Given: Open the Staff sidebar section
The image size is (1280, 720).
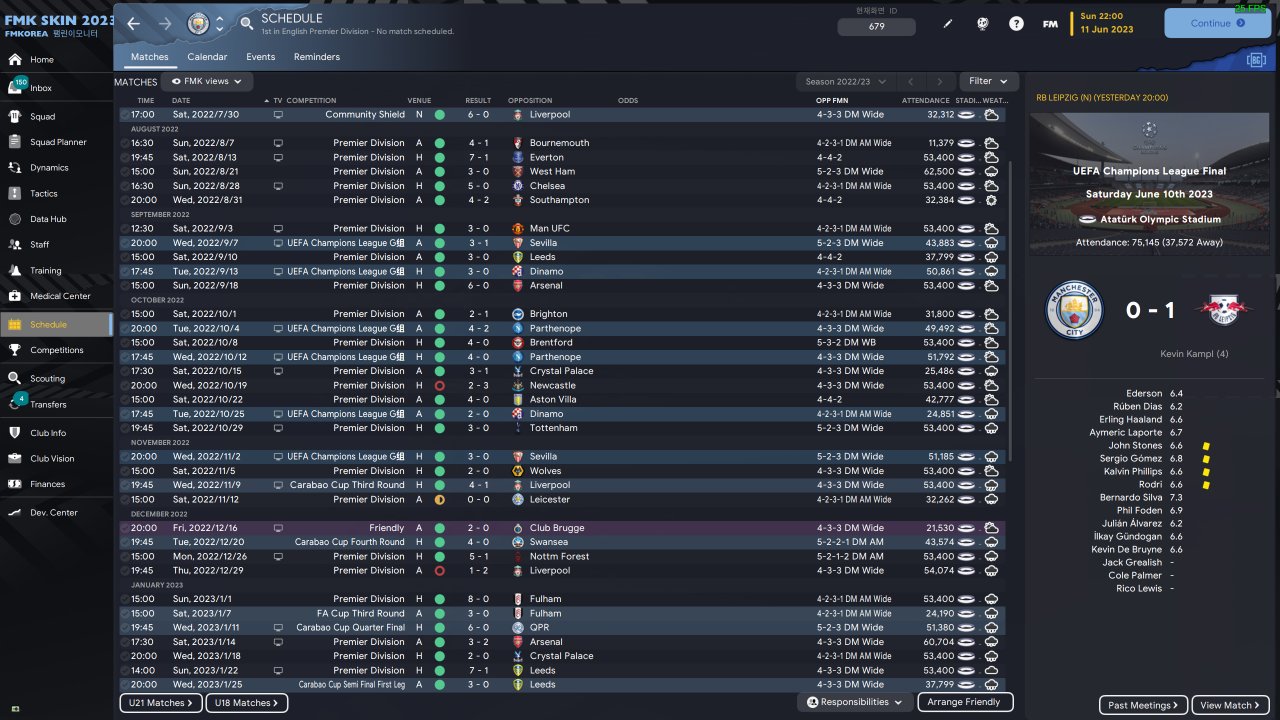Looking at the screenshot, I should click(x=56, y=245).
